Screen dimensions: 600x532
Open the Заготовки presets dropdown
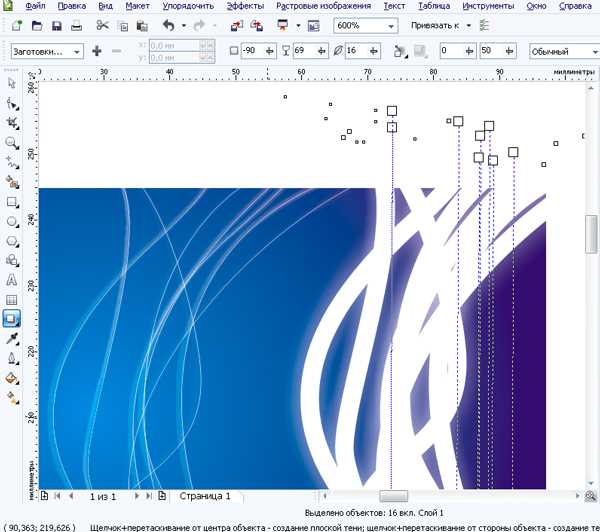pos(77,52)
